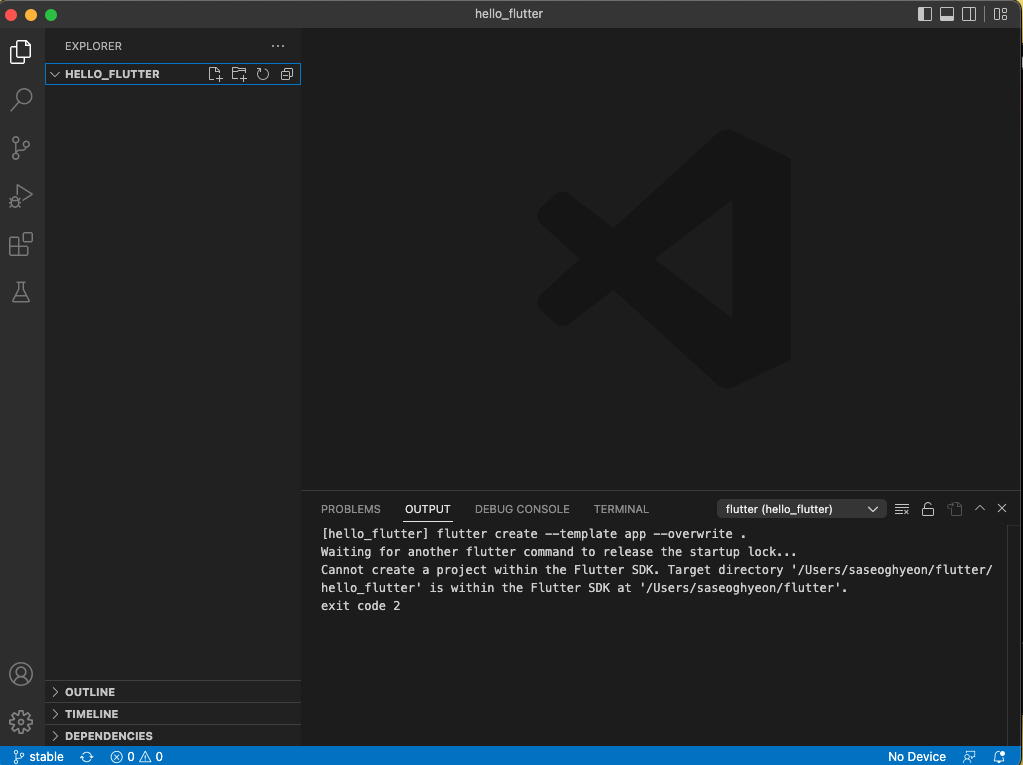Toggle the secondary side bar
The image size is (1023, 765).
coord(969,14)
